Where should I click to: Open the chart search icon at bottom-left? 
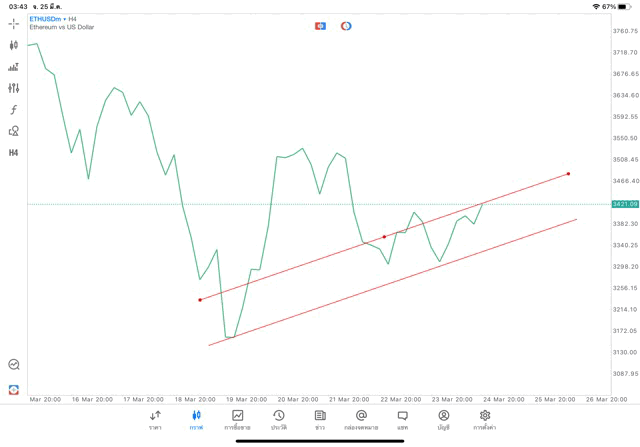(x=14, y=365)
